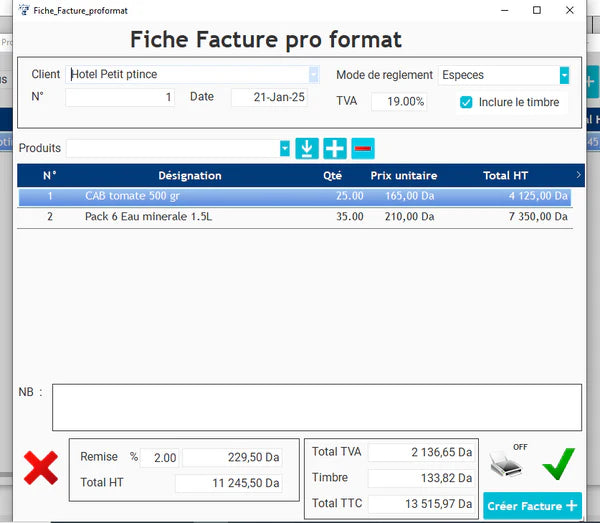Click the Total HT field 11 245,50 Da

[229, 483]
